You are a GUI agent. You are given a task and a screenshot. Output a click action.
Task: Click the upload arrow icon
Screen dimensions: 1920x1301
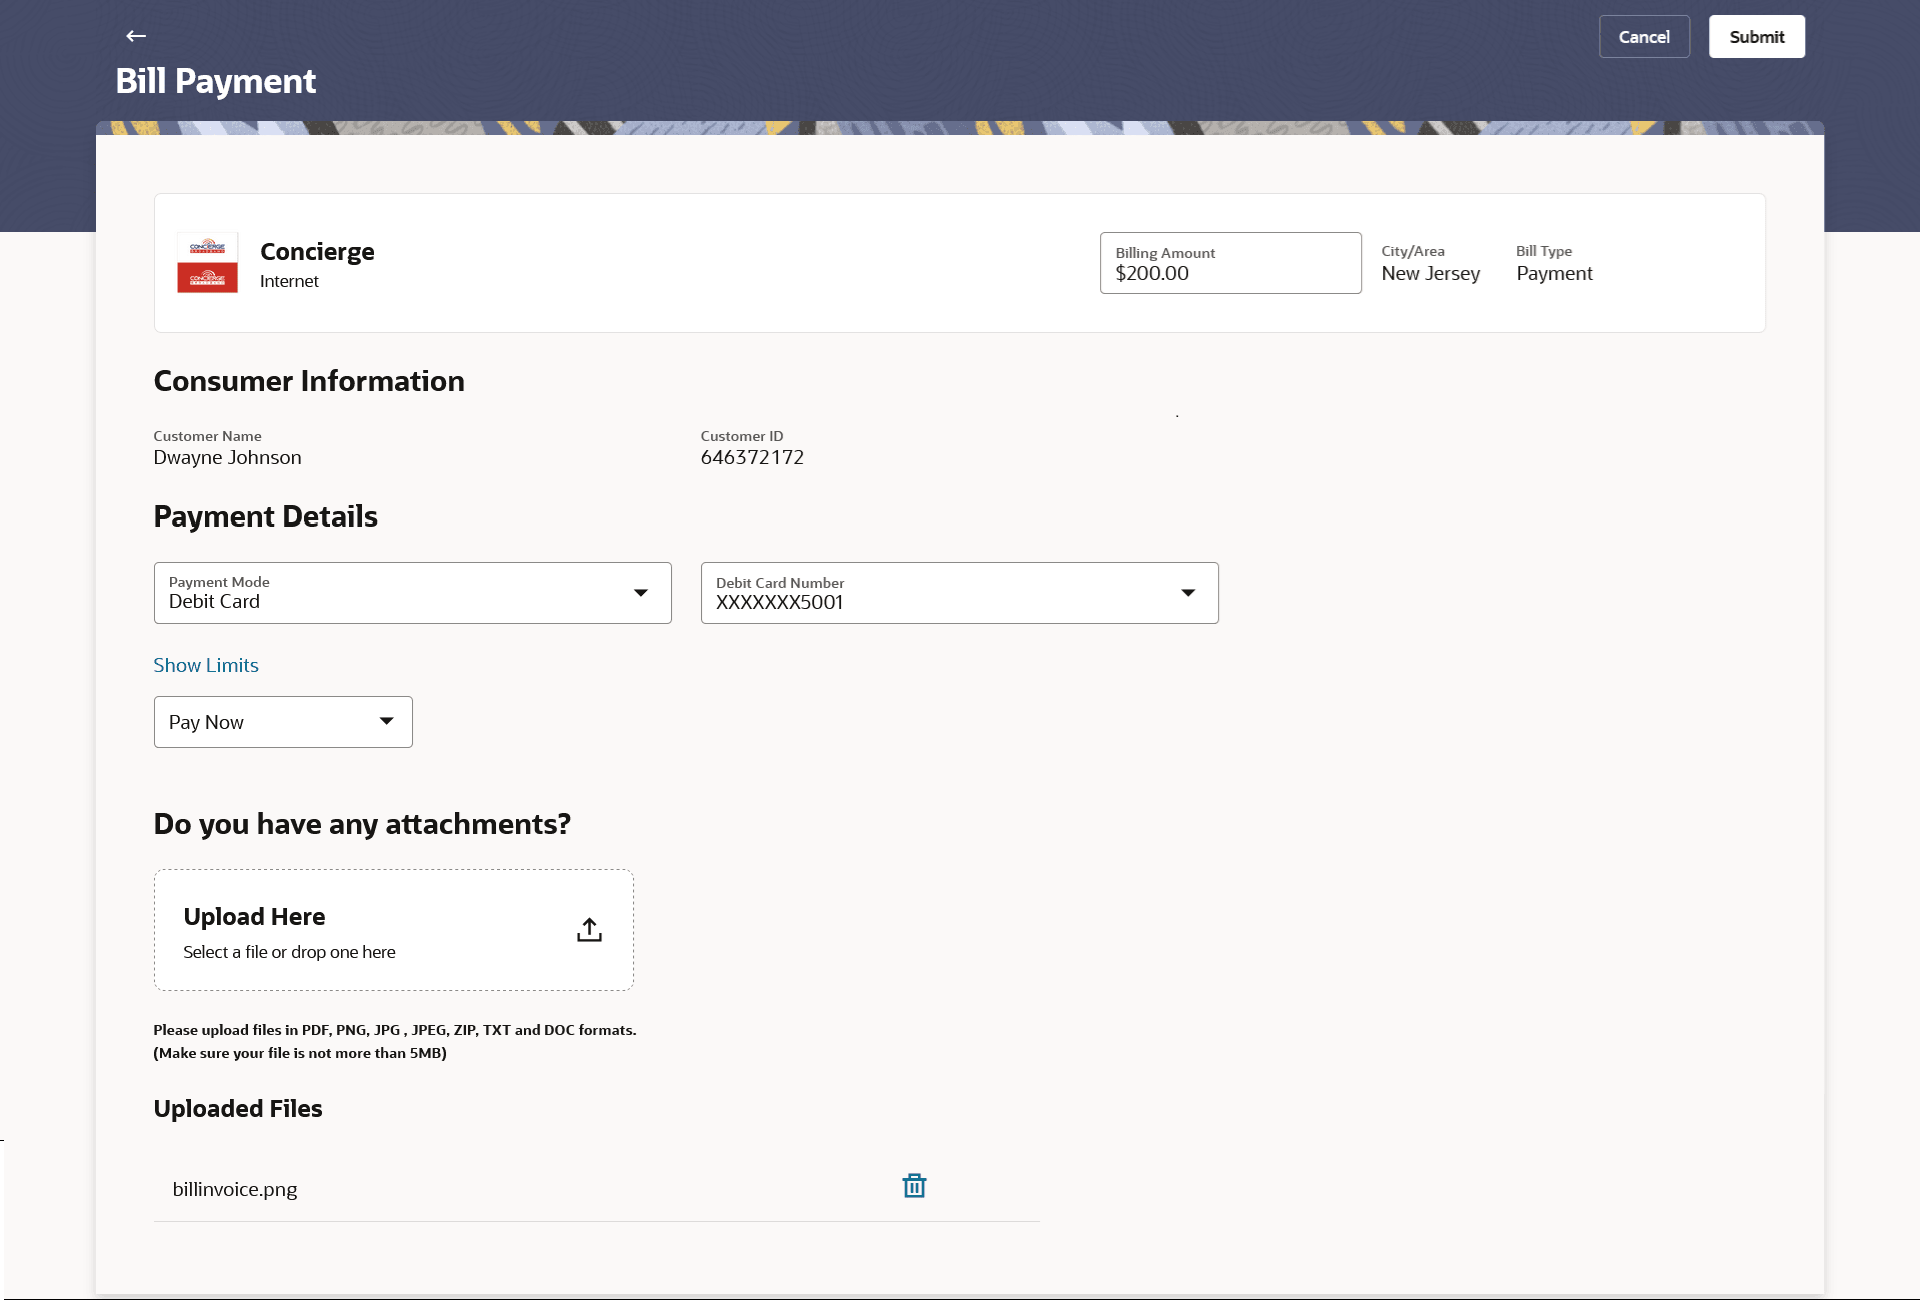(x=589, y=930)
